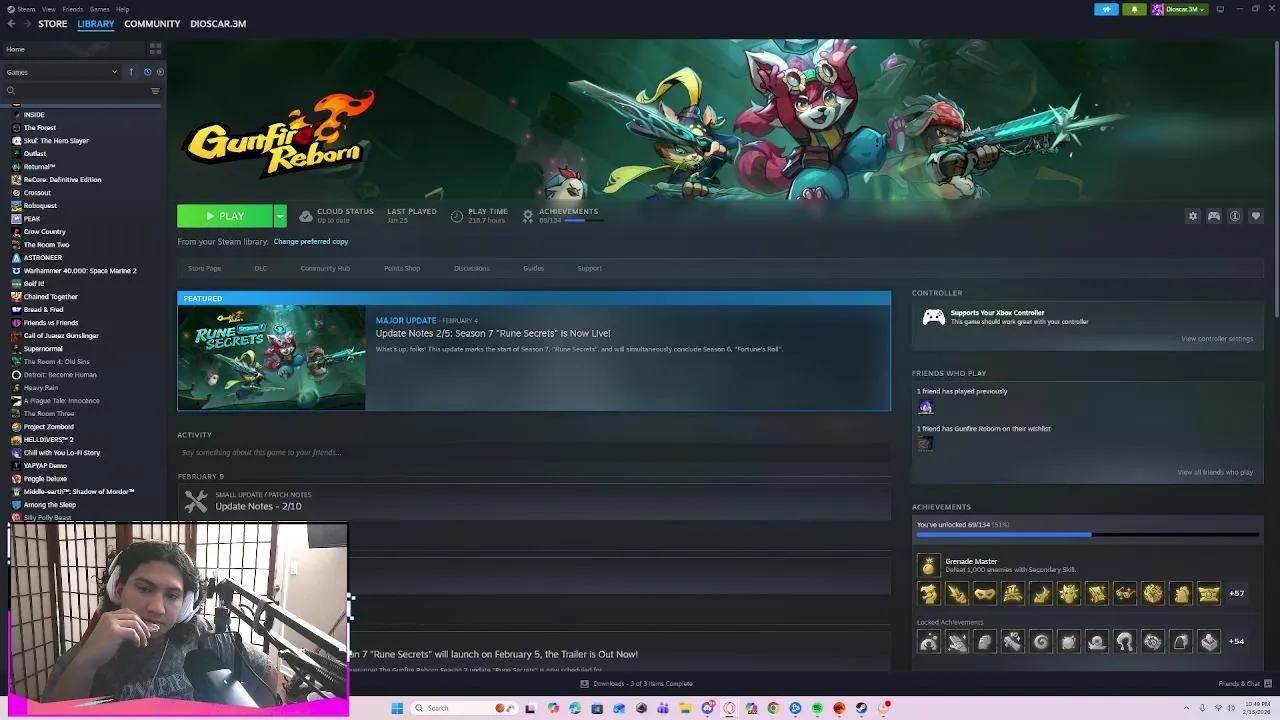Open the Help menu
The width and height of the screenshot is (1280, 720).
point(122,9)
